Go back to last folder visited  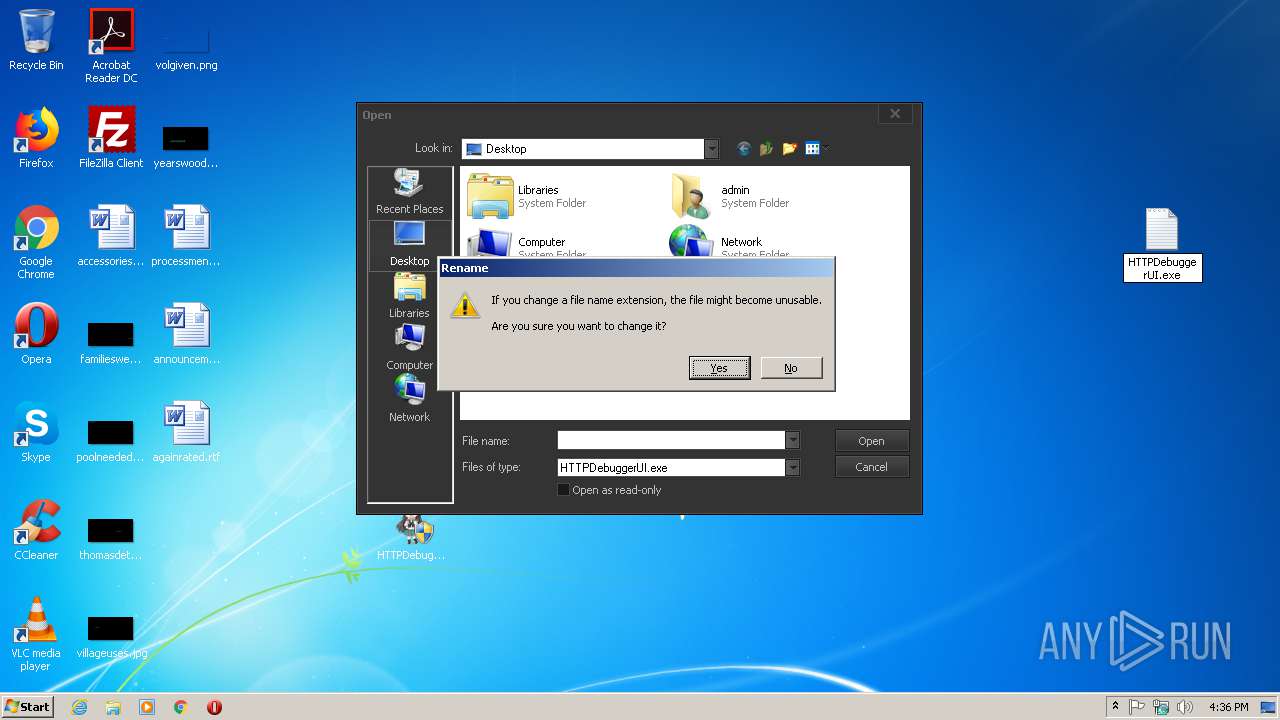[x=744, y=149]
